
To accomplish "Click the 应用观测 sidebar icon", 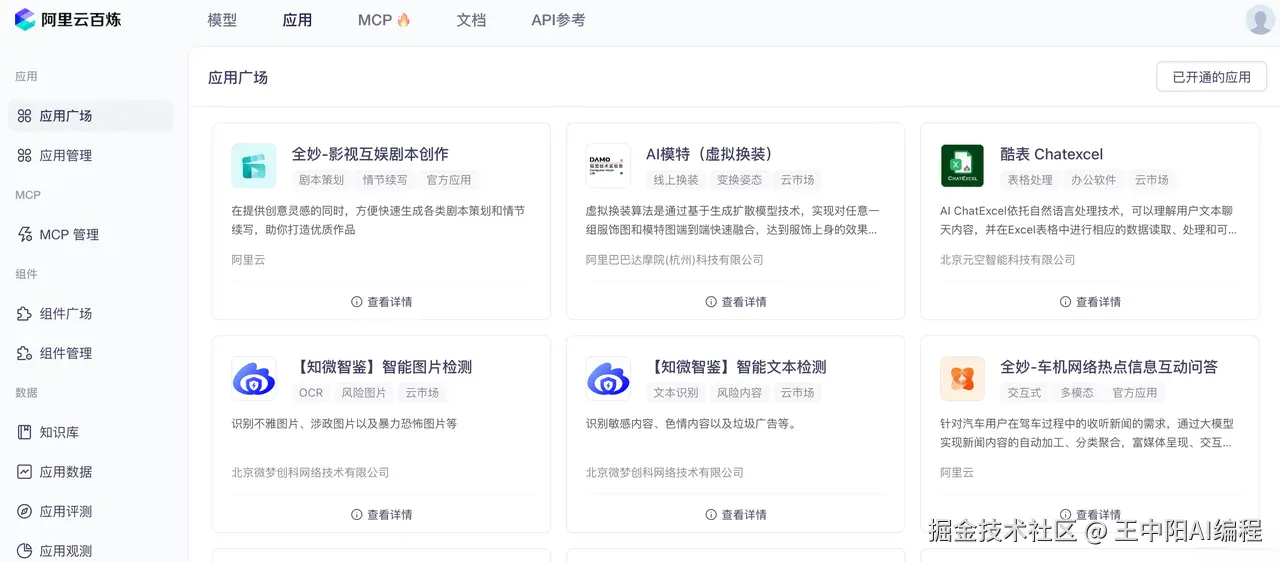I will (x=25, y=550).
